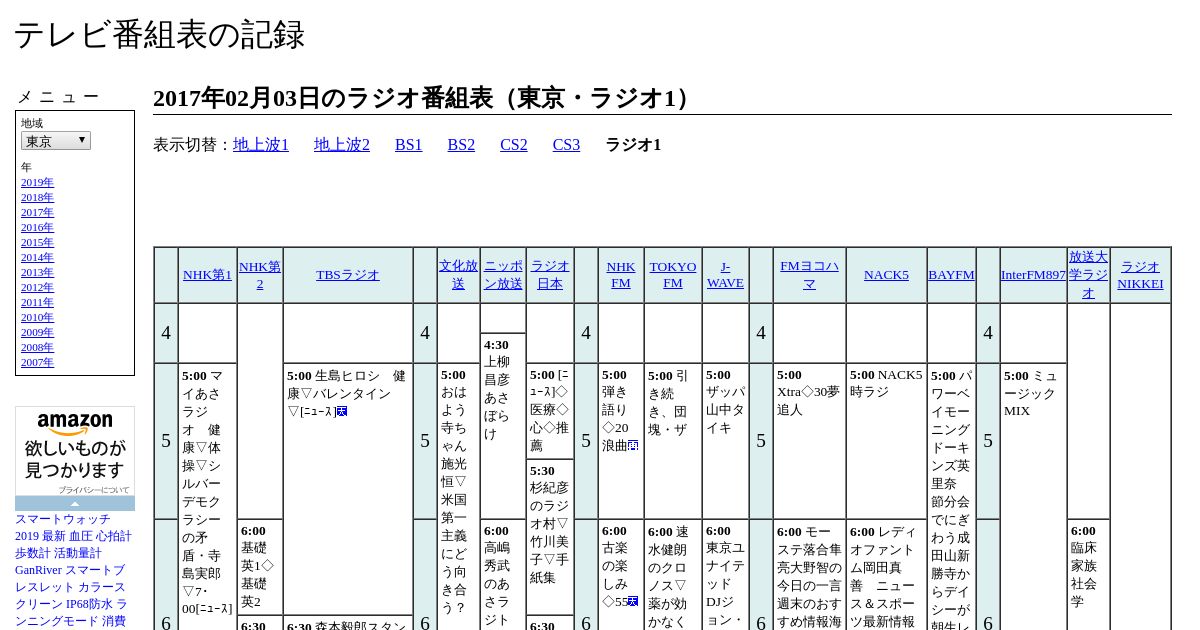Open the 2012年 year link
The width and height of the screenshot is (1200, 630).
[37, 287]
